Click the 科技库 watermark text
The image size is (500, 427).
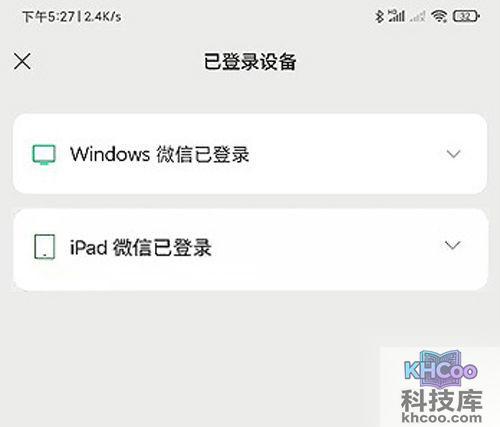[442, 400]
